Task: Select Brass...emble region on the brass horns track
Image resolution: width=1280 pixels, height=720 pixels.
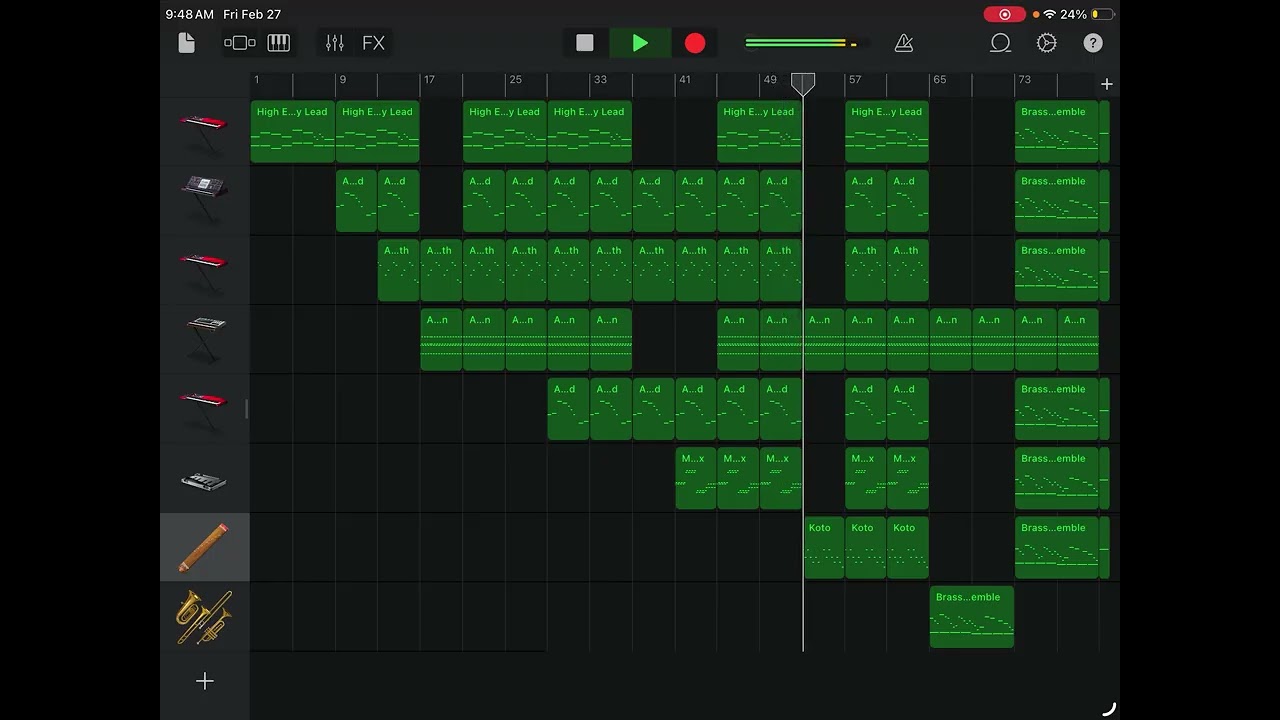Action: point(972,617)
